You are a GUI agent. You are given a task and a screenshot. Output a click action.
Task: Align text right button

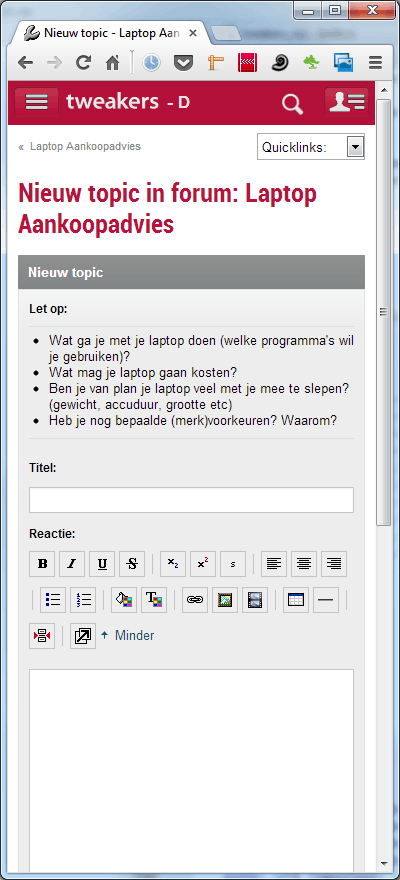click(x=334, y=564)
